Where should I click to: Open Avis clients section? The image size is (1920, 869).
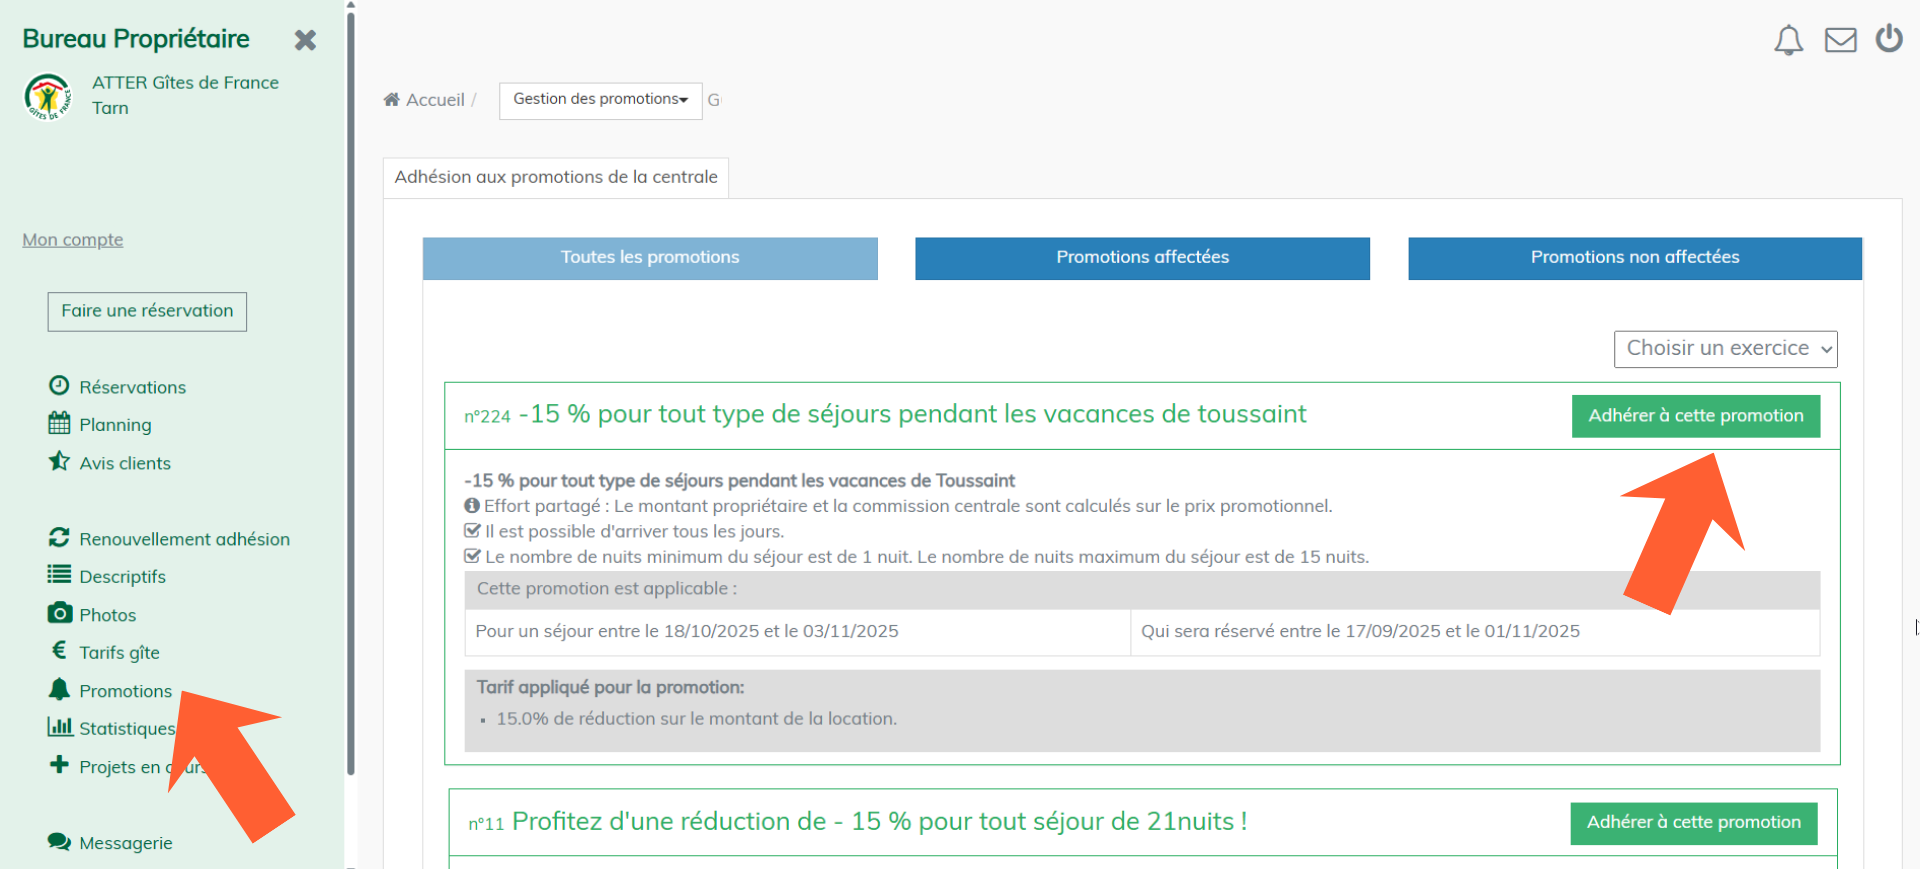pos(125,463)
